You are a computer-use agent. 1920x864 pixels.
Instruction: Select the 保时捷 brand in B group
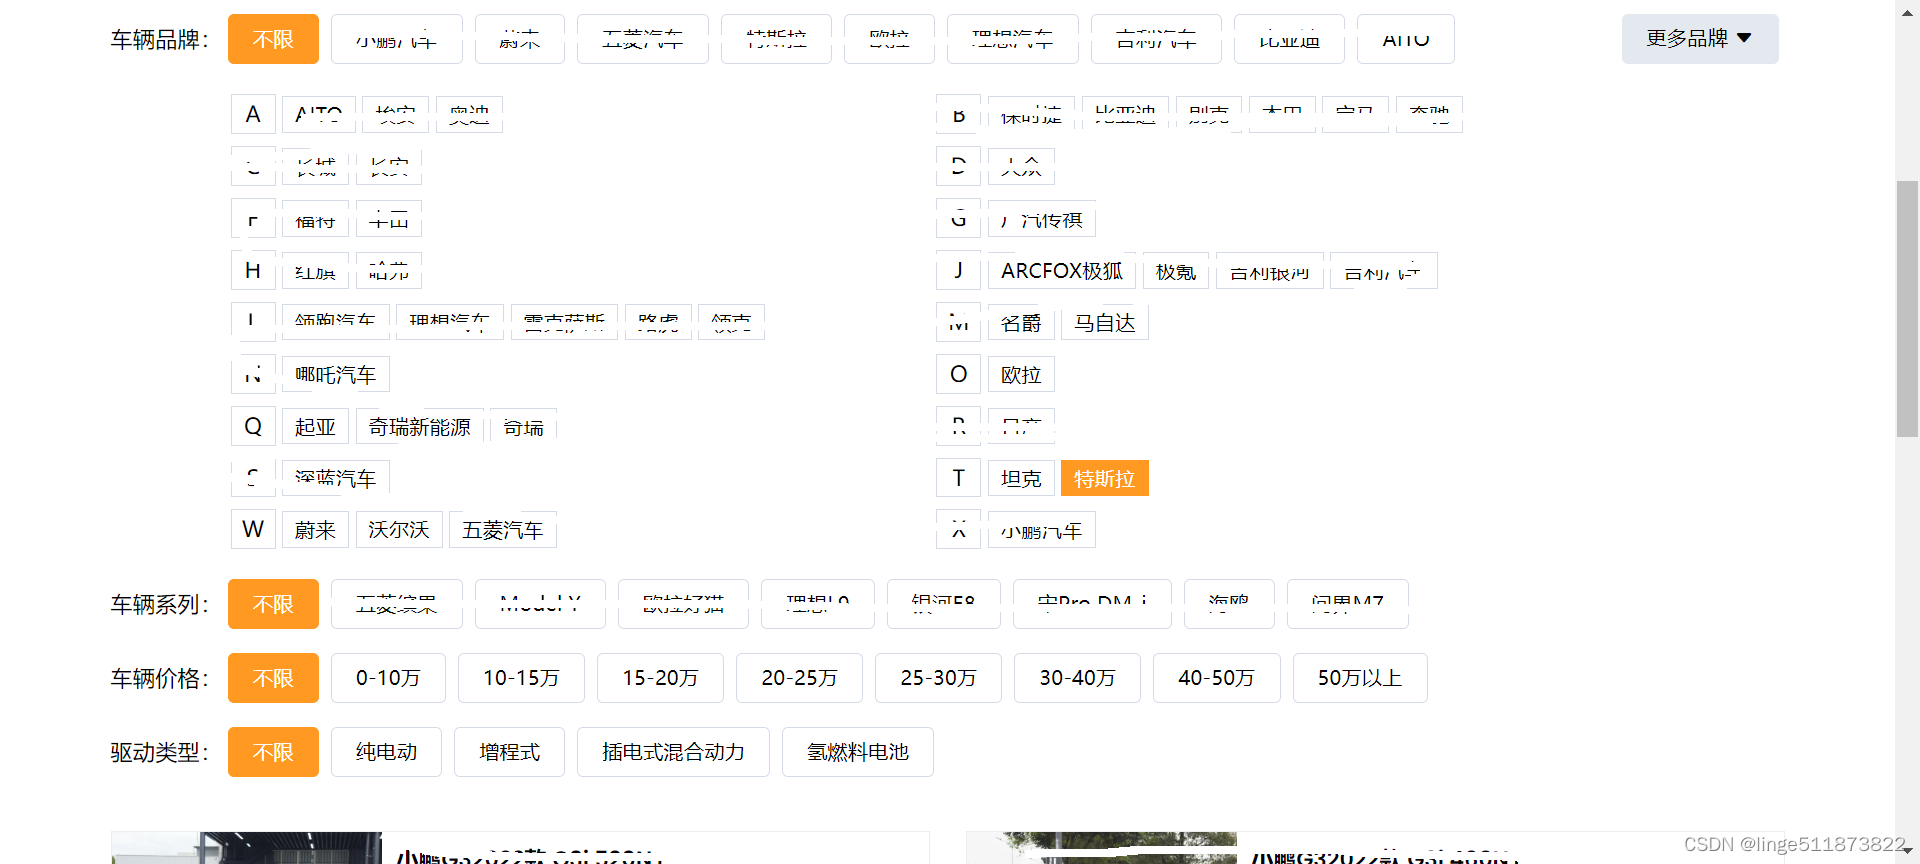[1031, 115]
